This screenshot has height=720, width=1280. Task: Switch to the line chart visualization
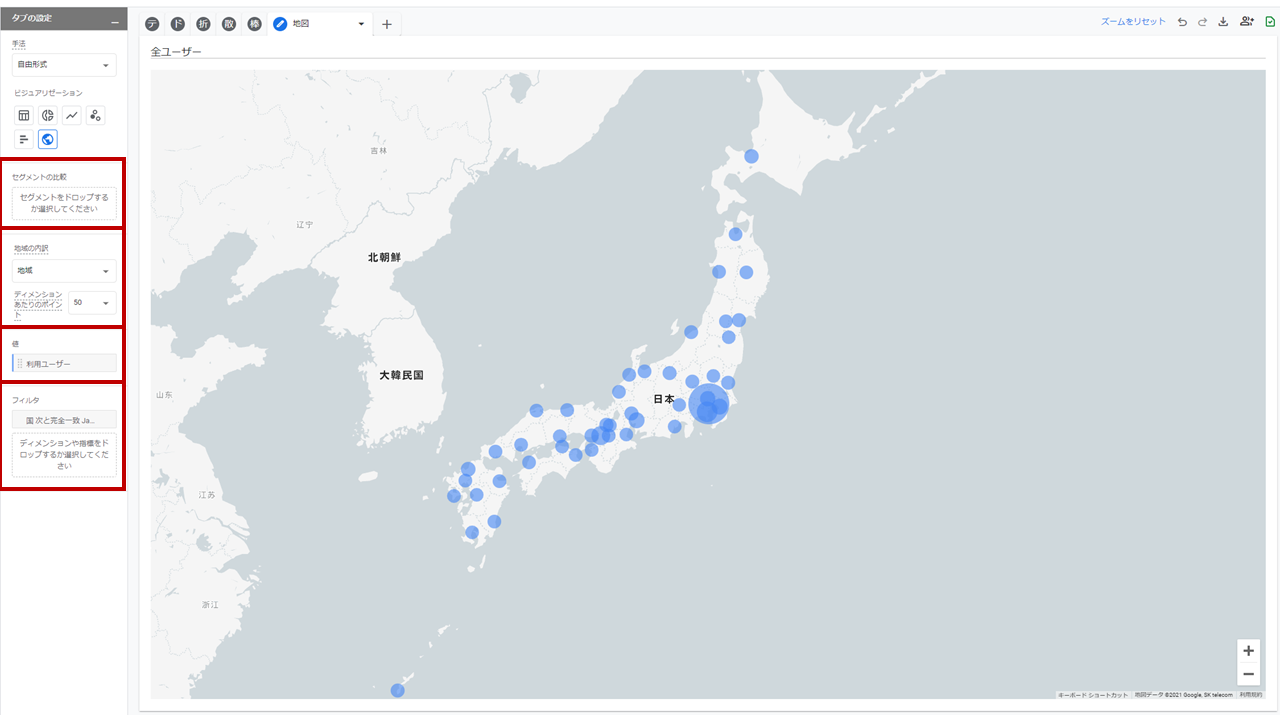(x=70, y=115)
